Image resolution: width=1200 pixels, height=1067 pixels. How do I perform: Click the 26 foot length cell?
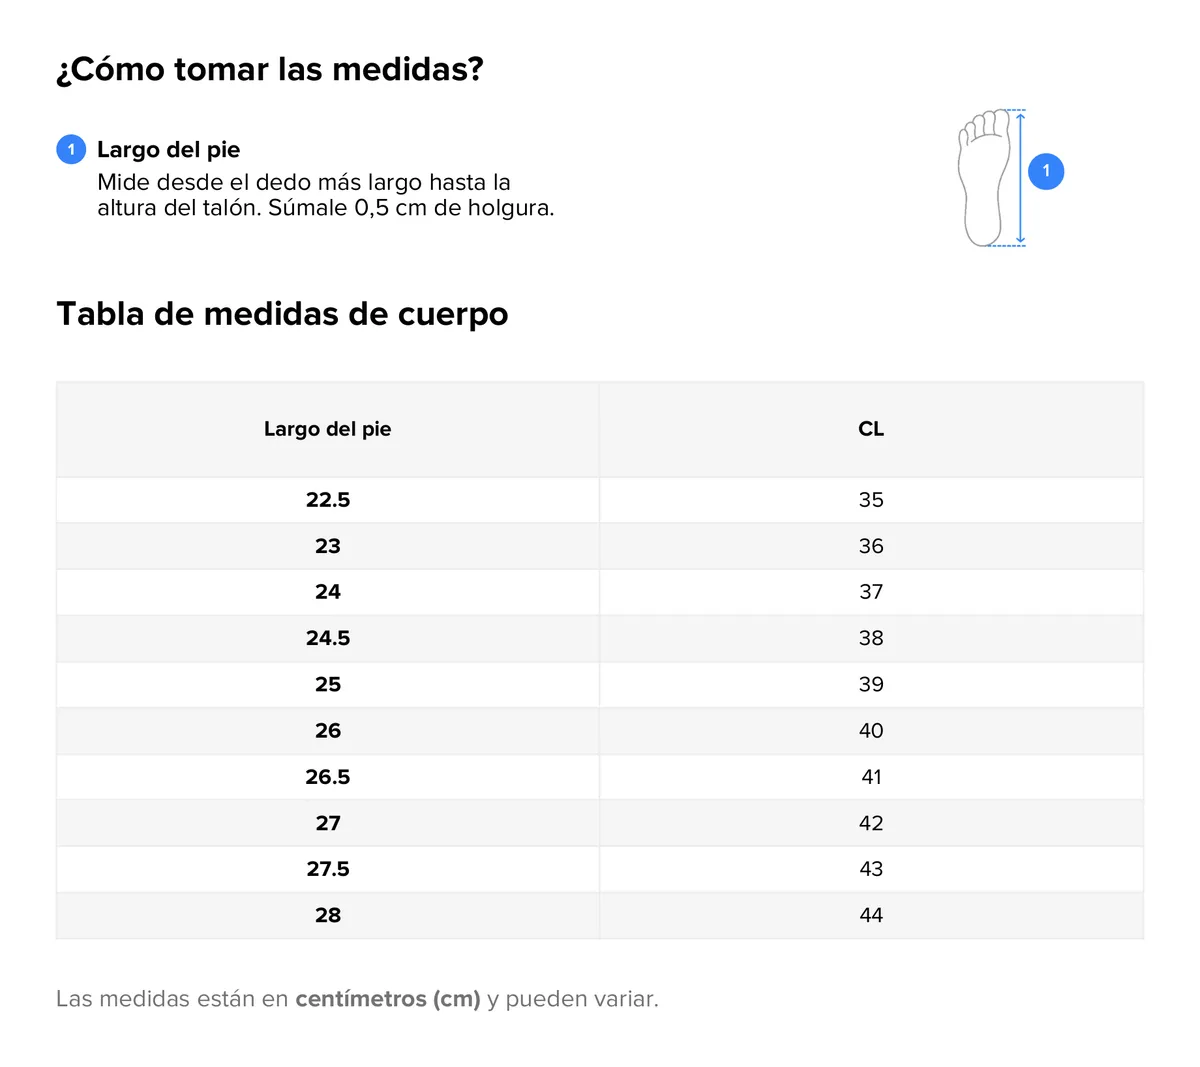(x=328, y=731)
